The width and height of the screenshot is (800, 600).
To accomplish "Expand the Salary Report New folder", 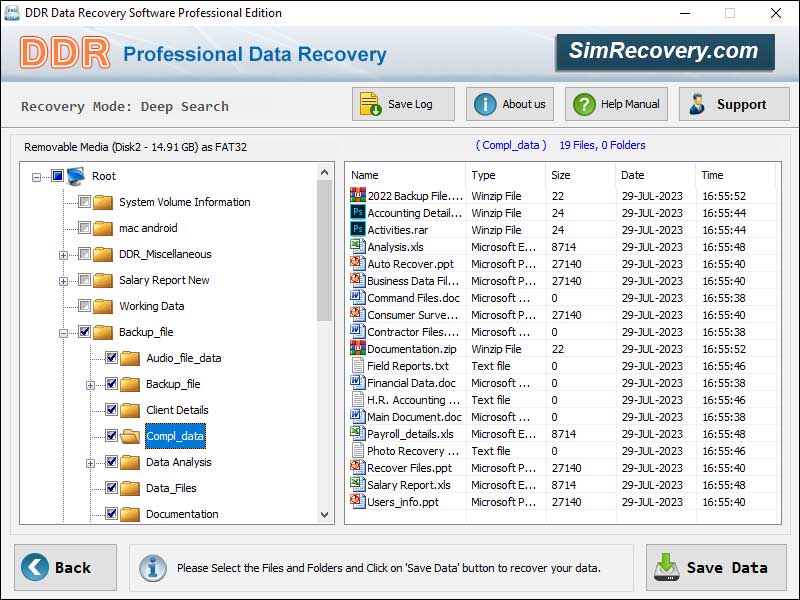I will point(63,281).
